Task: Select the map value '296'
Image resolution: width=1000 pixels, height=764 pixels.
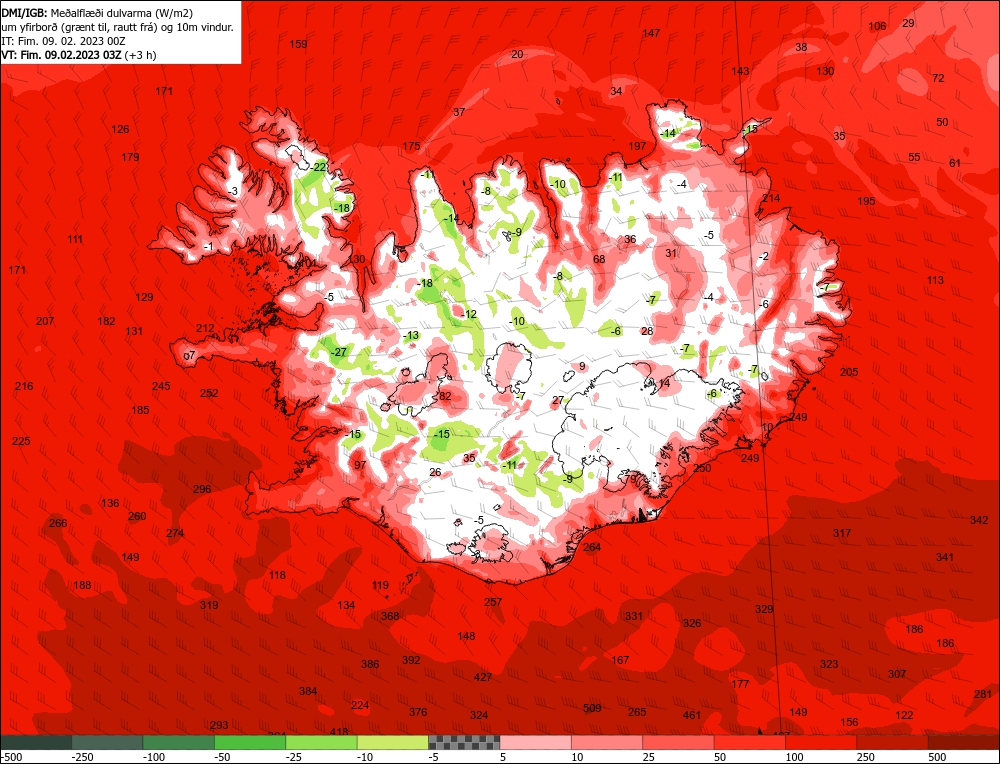Action: (202, 490)
